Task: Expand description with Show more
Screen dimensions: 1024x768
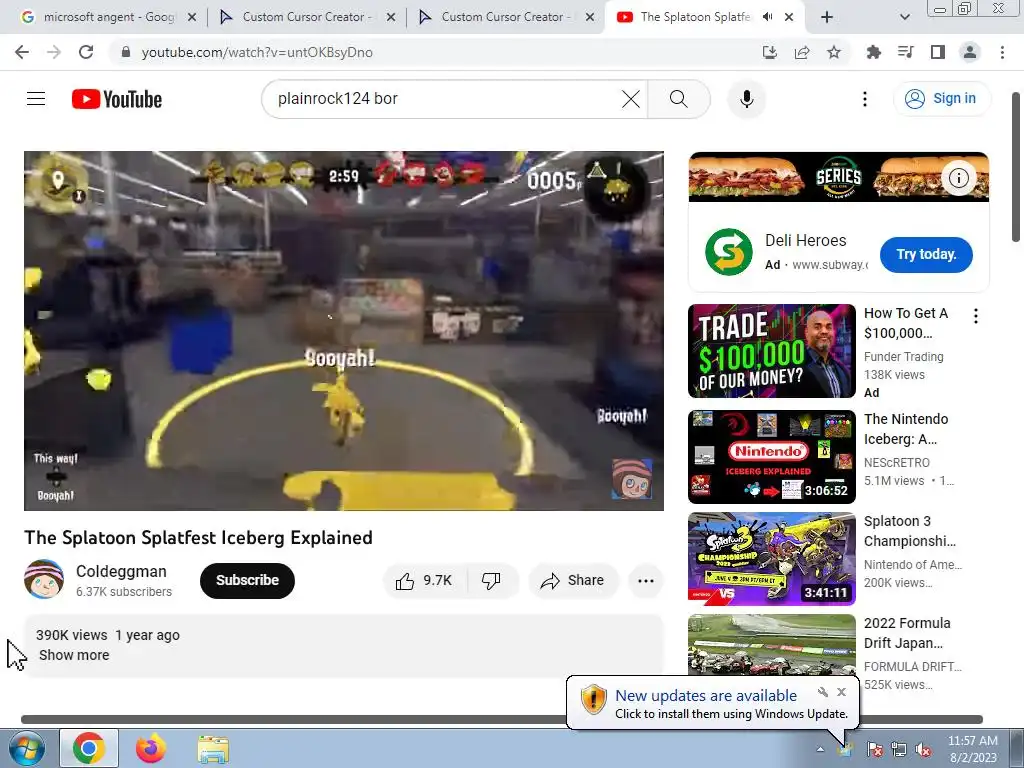Action: coord(74,655)
